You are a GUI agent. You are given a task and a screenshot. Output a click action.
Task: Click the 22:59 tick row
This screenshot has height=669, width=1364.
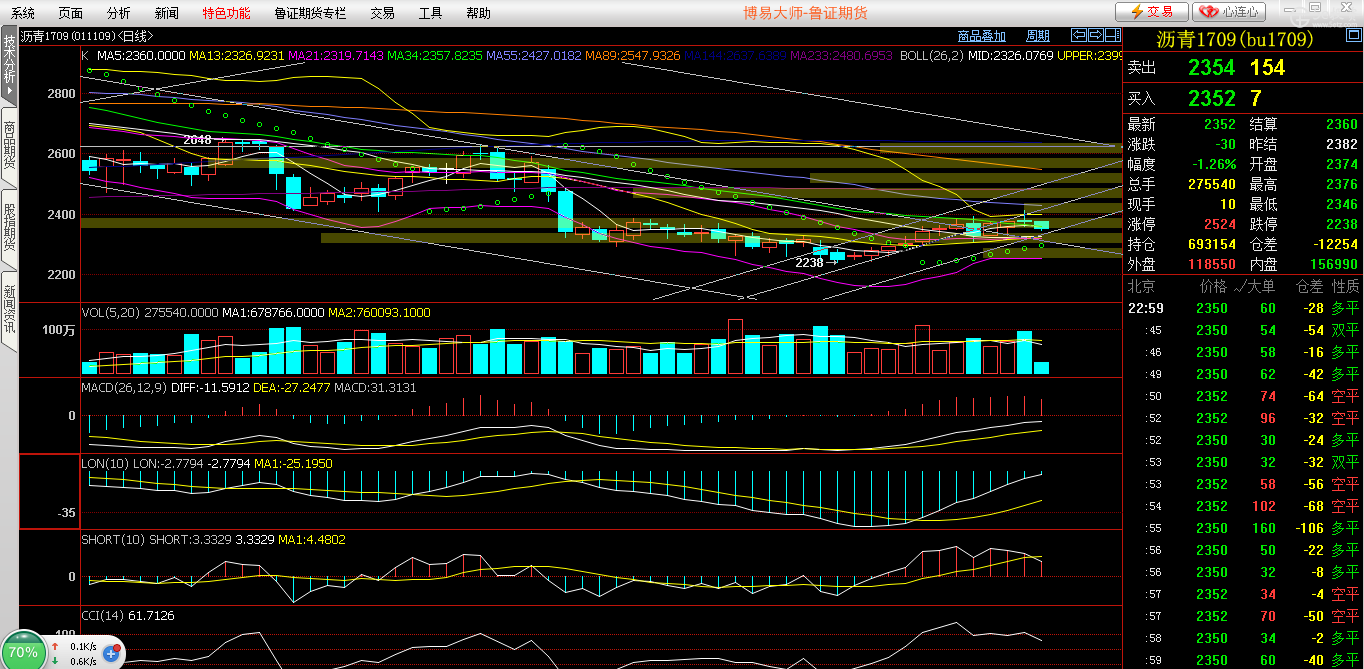[1244, 308]
